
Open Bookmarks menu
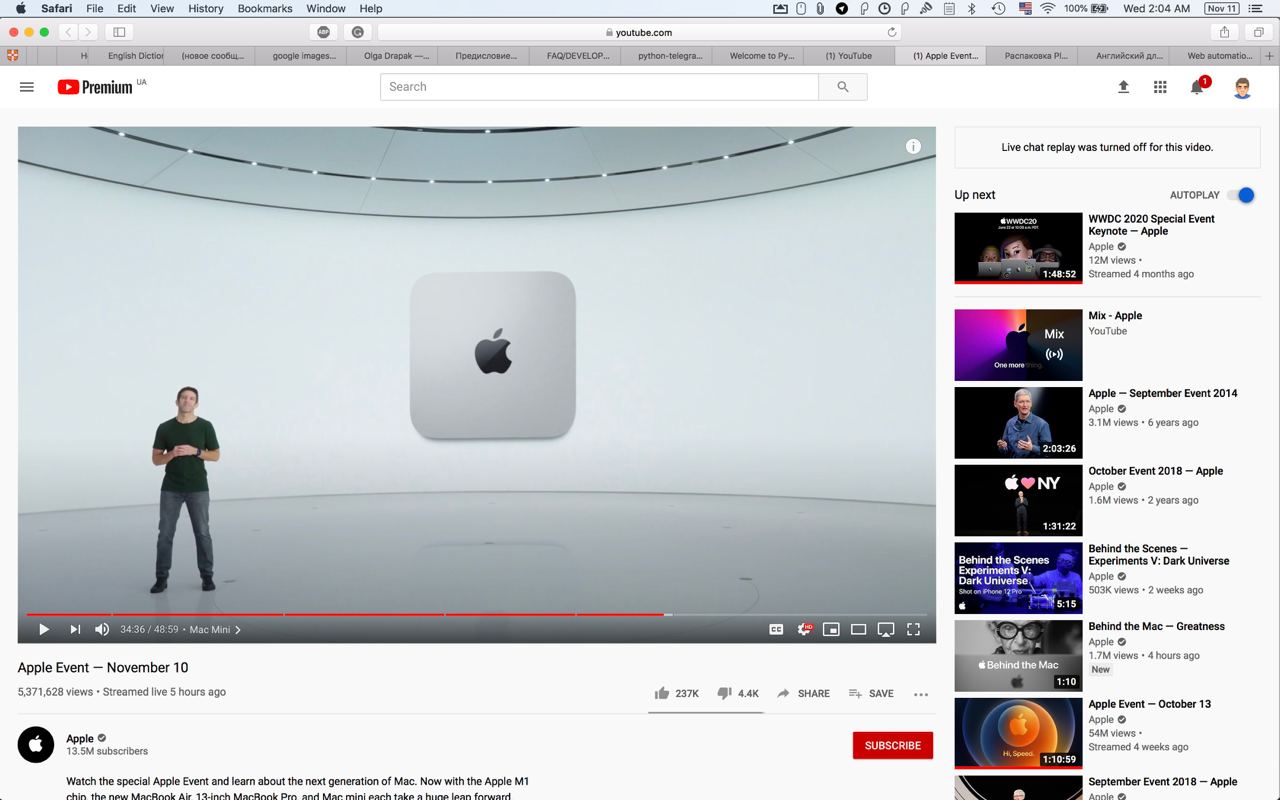[x=265, y=8]
